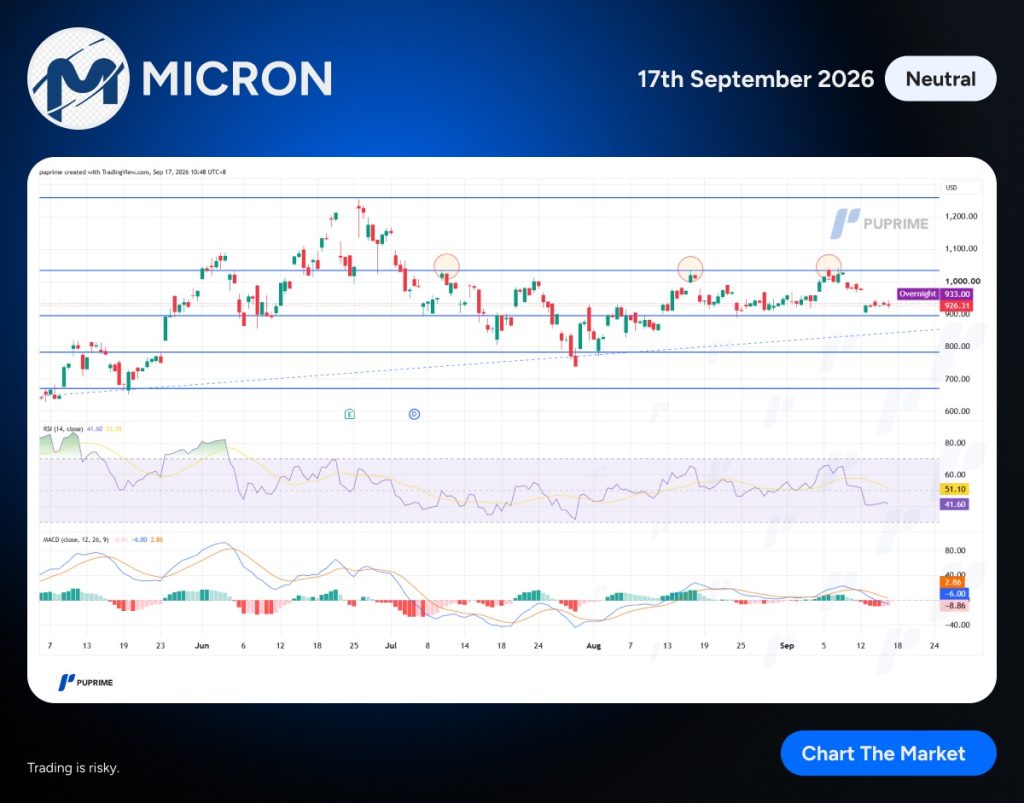Click the 700.00 price axis label

tap(957, 379)
